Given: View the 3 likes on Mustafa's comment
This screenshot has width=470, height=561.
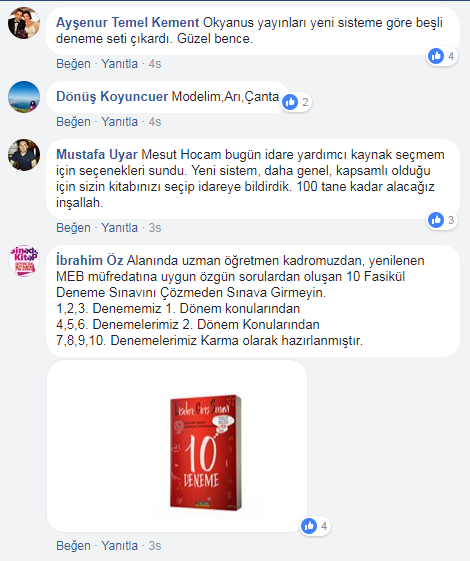Looking at the screenshot, I should pyautogui.click(x=442, y=220).
